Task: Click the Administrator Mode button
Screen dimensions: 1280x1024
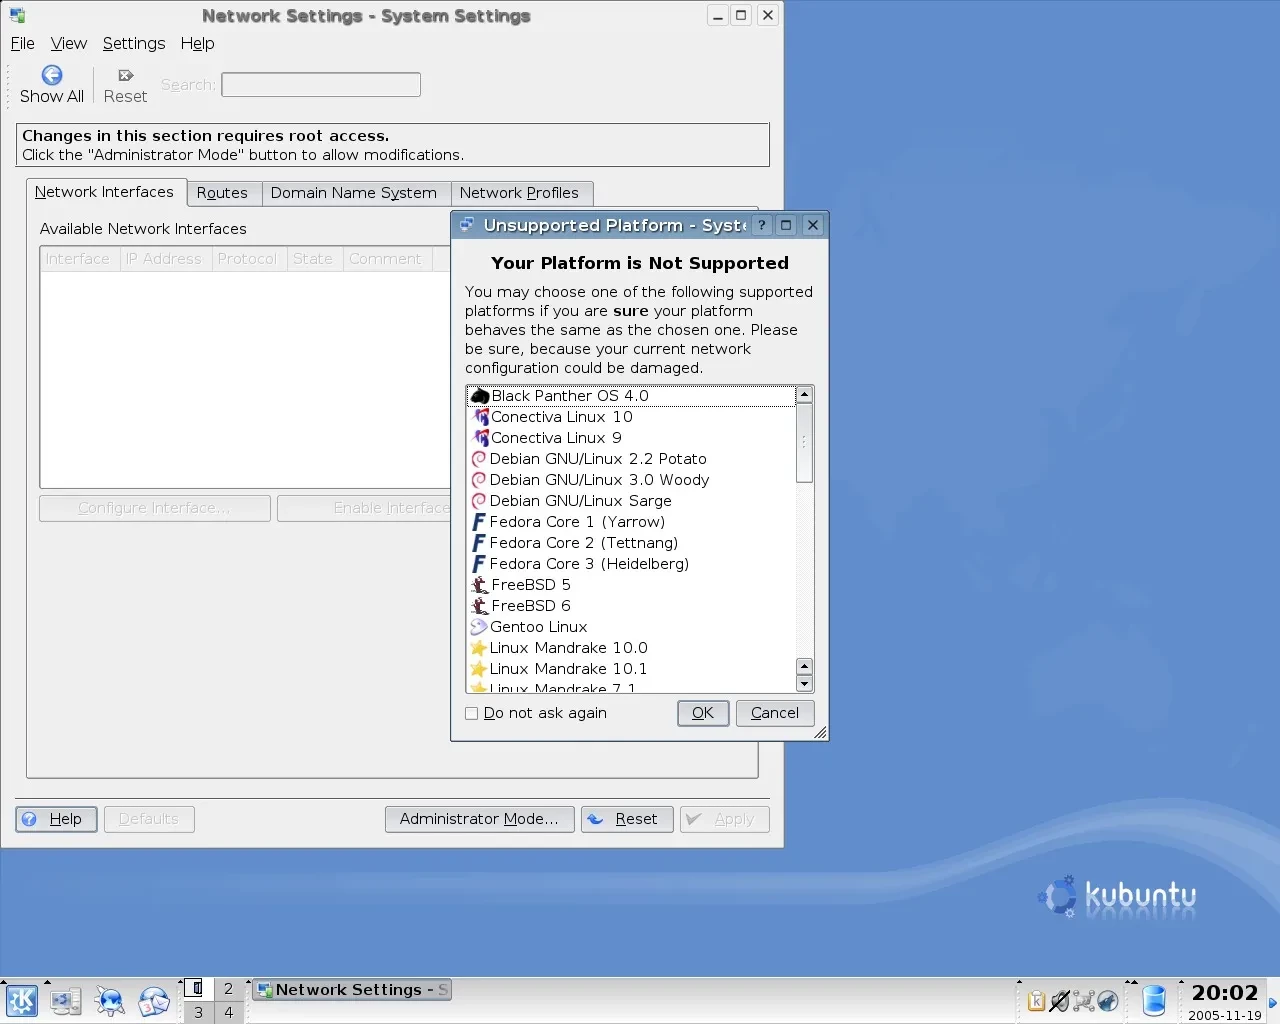Action: pyautogui.click(x=479, y=819)
